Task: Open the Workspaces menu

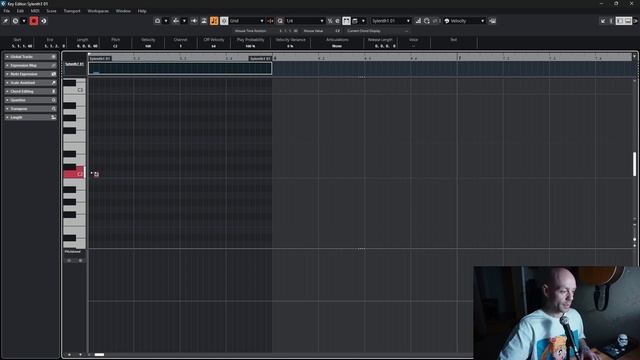Action: click(98, 11)
